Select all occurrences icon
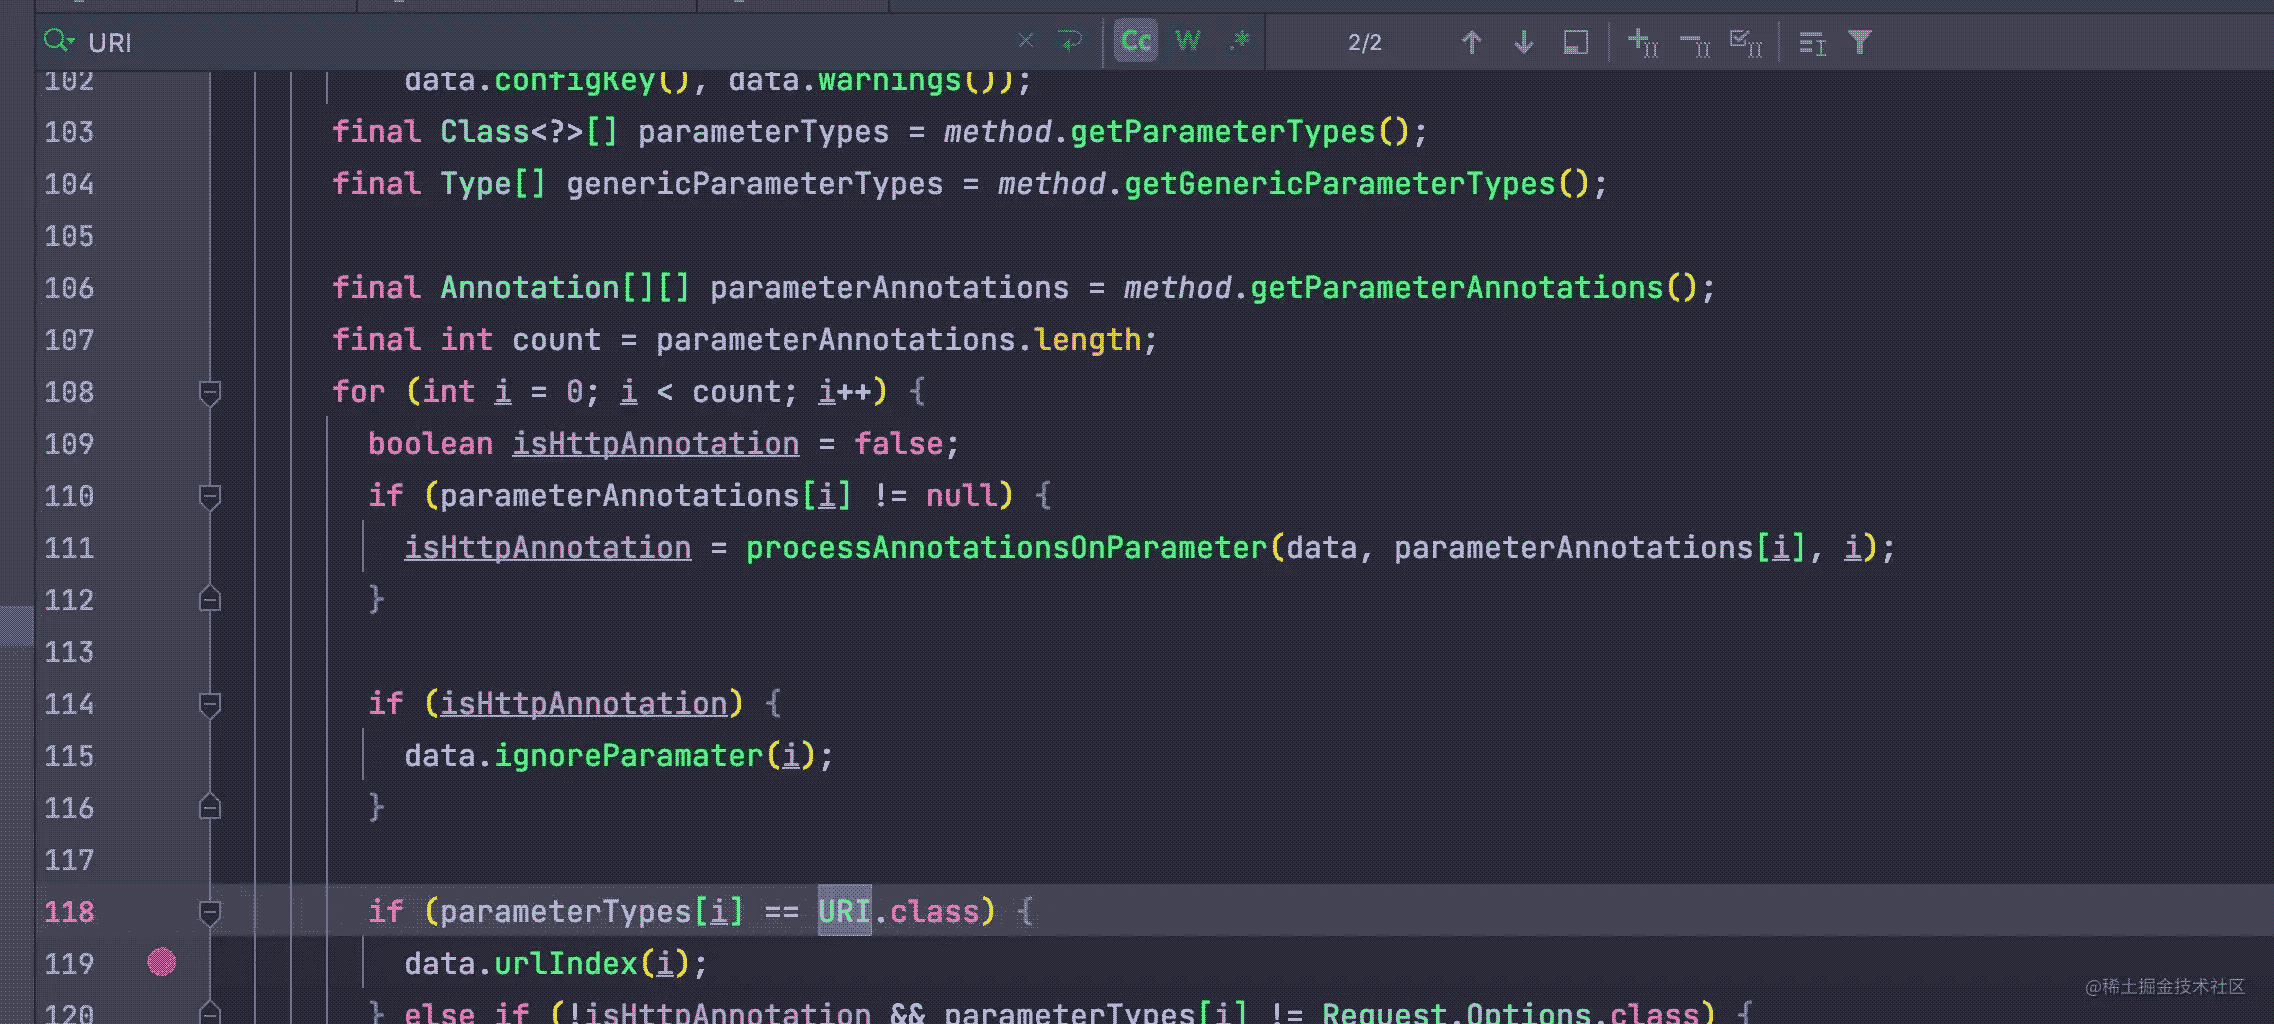The image size is (2274, 1024). (1746, 43)
